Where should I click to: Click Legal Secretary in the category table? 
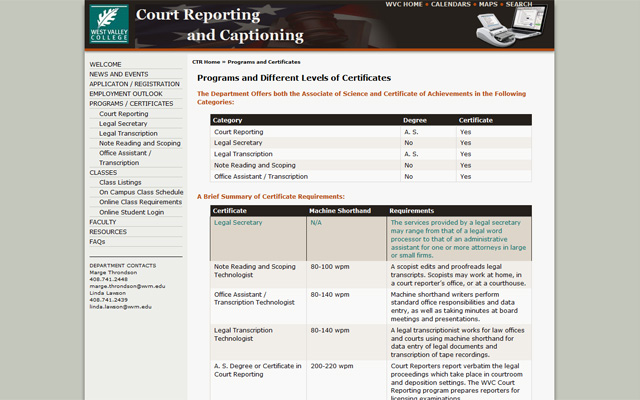point(238,143)
